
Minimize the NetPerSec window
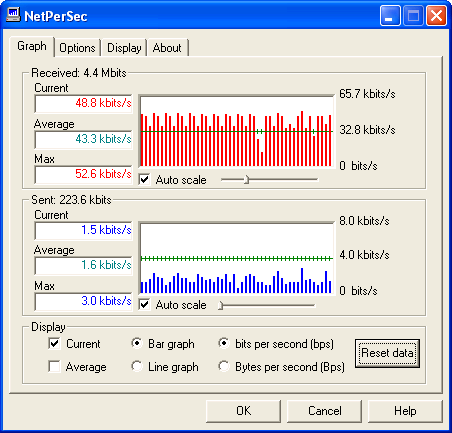pos(390,16)
